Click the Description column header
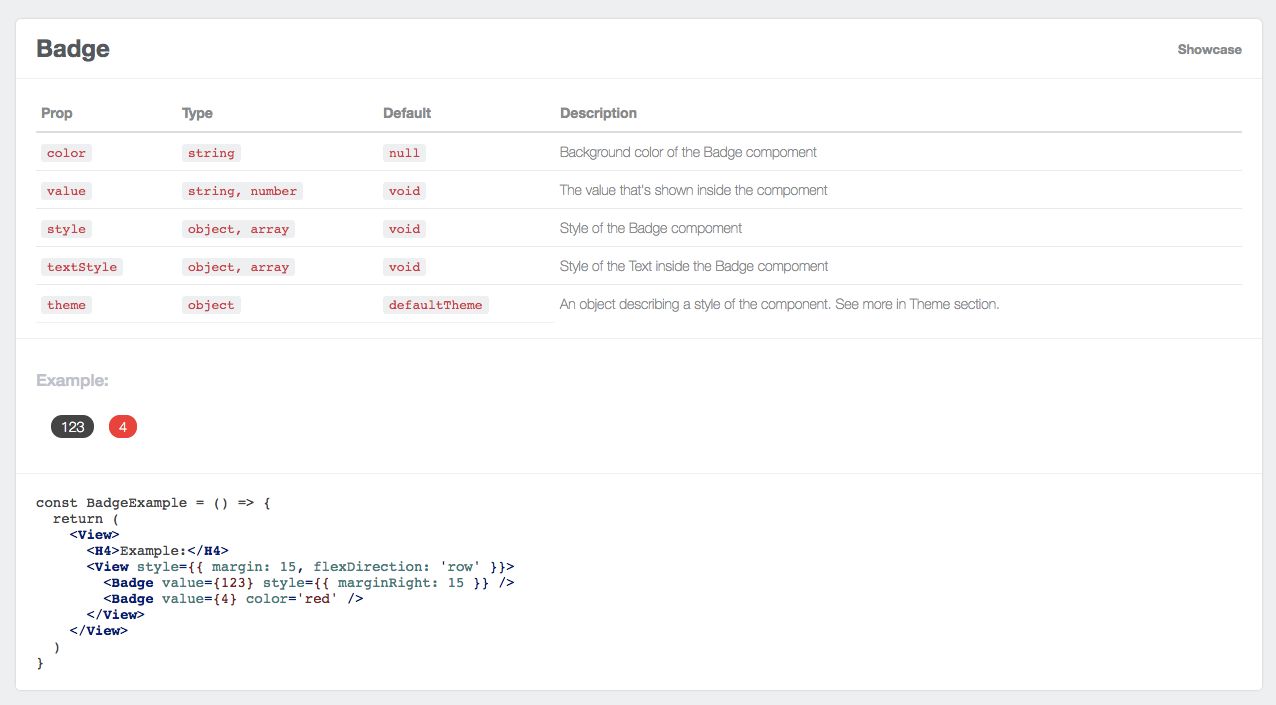 [x=598, y=113]
